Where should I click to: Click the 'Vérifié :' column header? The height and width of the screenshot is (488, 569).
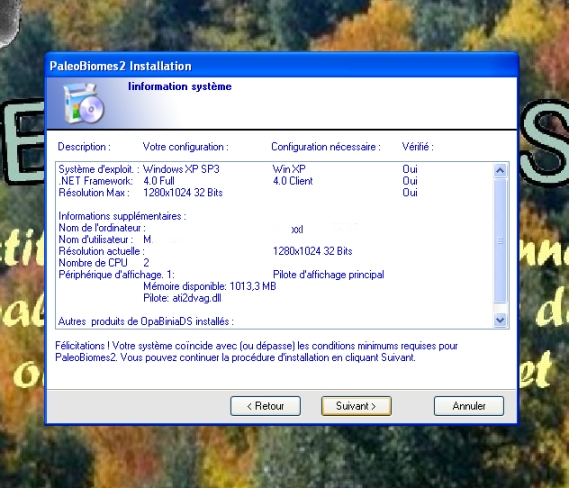[418, 147]
